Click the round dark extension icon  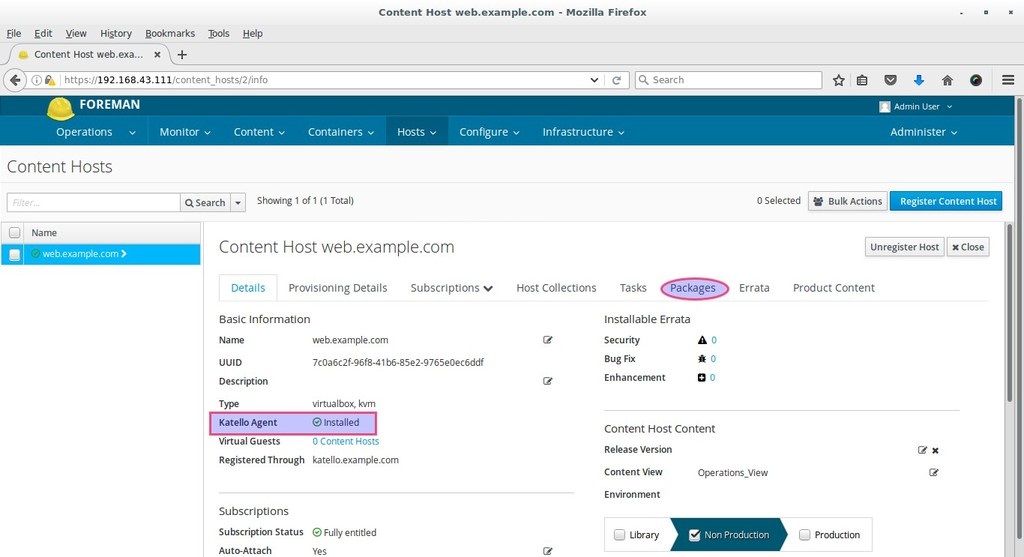click(x=976, y=80)
